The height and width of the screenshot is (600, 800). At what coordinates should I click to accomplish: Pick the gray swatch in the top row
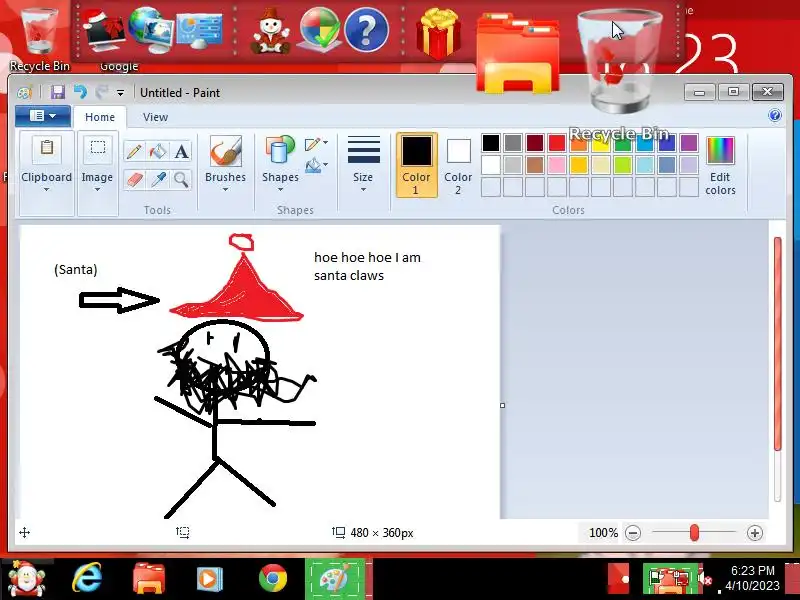pos(513,143)
